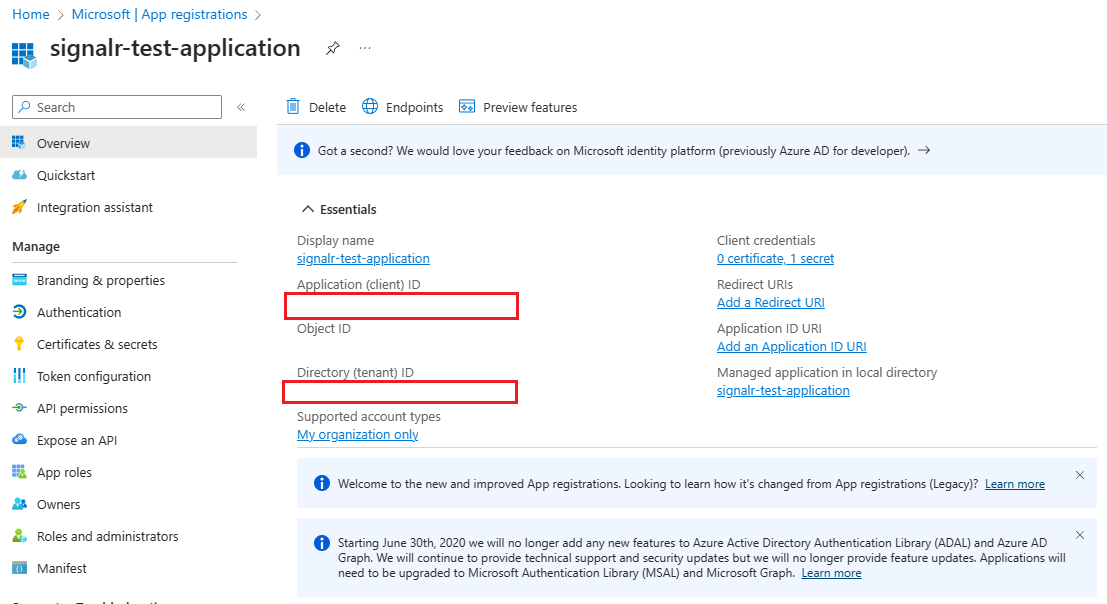Pin this app registration to dashboard
1107x604 pixels.
pos(332,47)
